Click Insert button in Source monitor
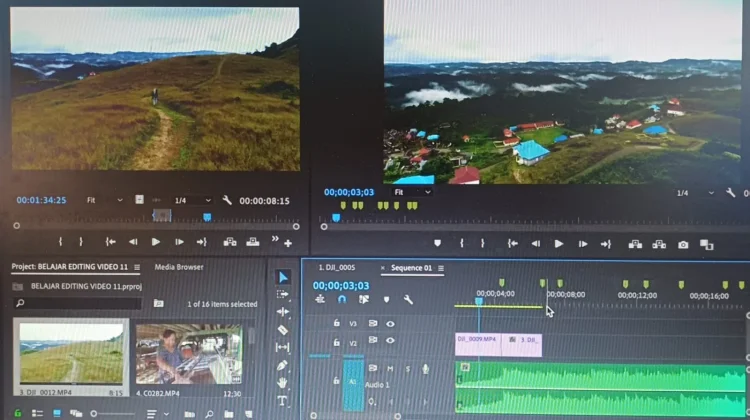The image size is (750, 420). [230, 242]
